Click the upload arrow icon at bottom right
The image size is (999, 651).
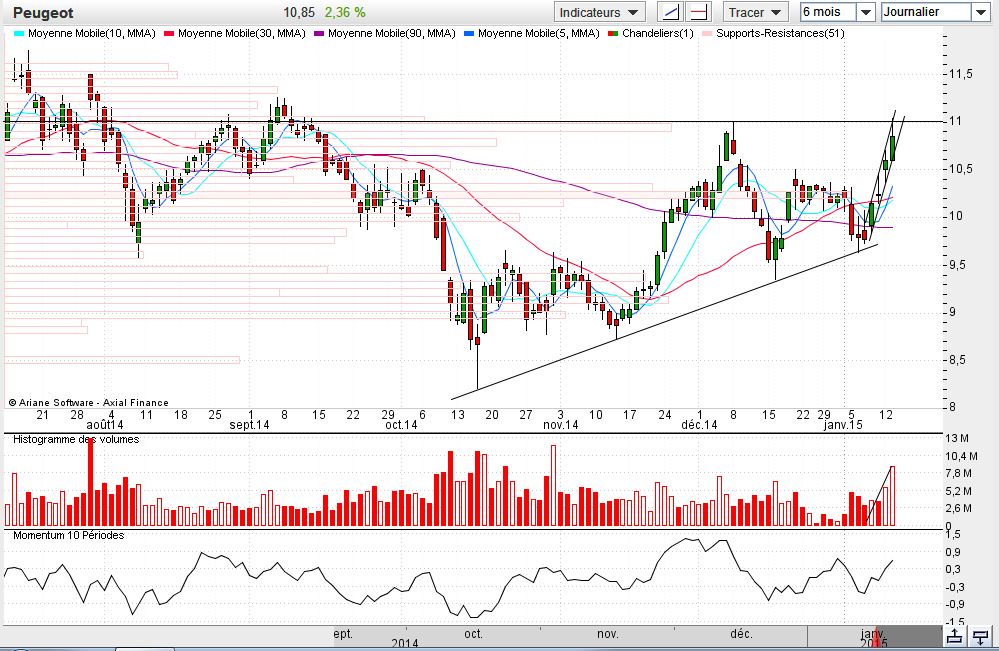click(955, 636)
